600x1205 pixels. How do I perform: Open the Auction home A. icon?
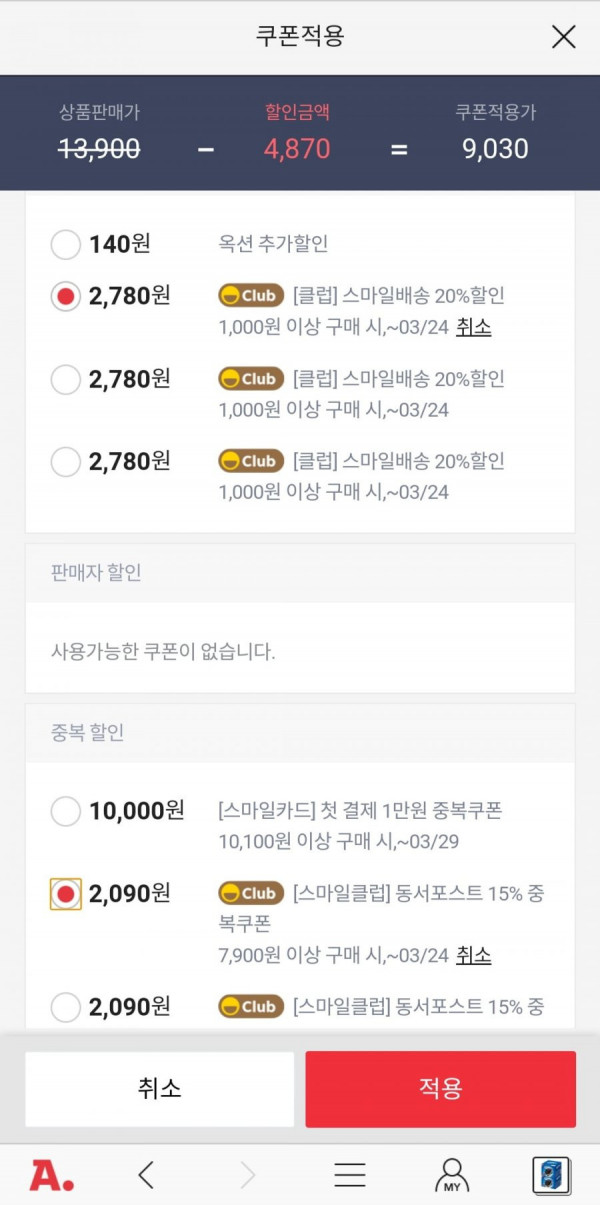pyautogui.click(x=51, y=1175)
